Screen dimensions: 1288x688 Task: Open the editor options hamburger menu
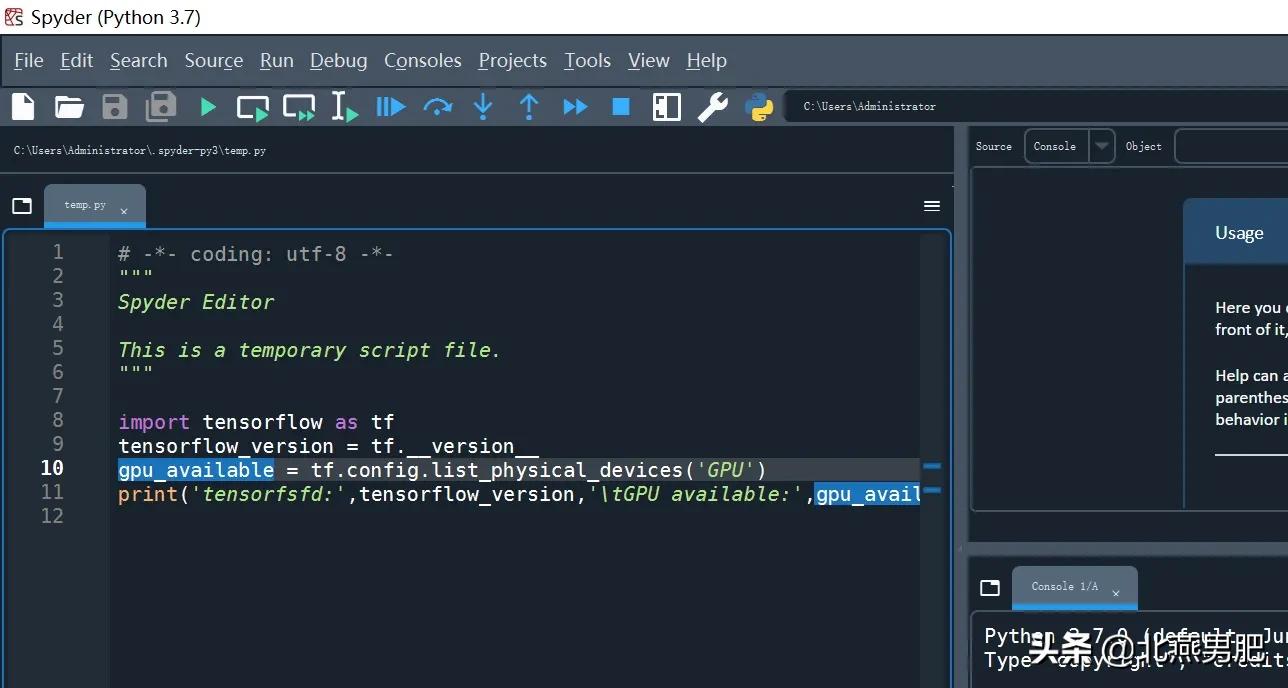[x=932, y=205]
